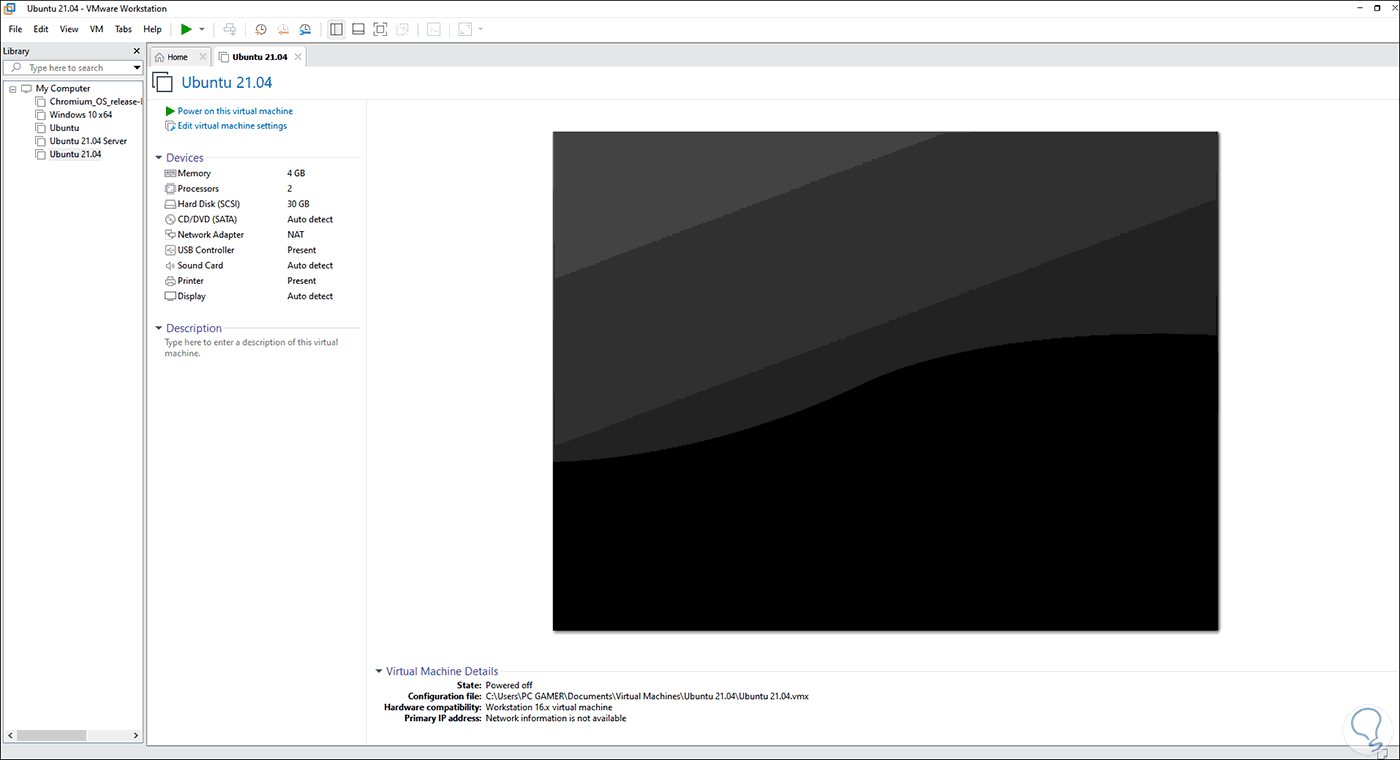The width and height of the screenshot is (1400, 760).
Task: Select the plain Ubuntu VM in library
Action: [64, 128]
